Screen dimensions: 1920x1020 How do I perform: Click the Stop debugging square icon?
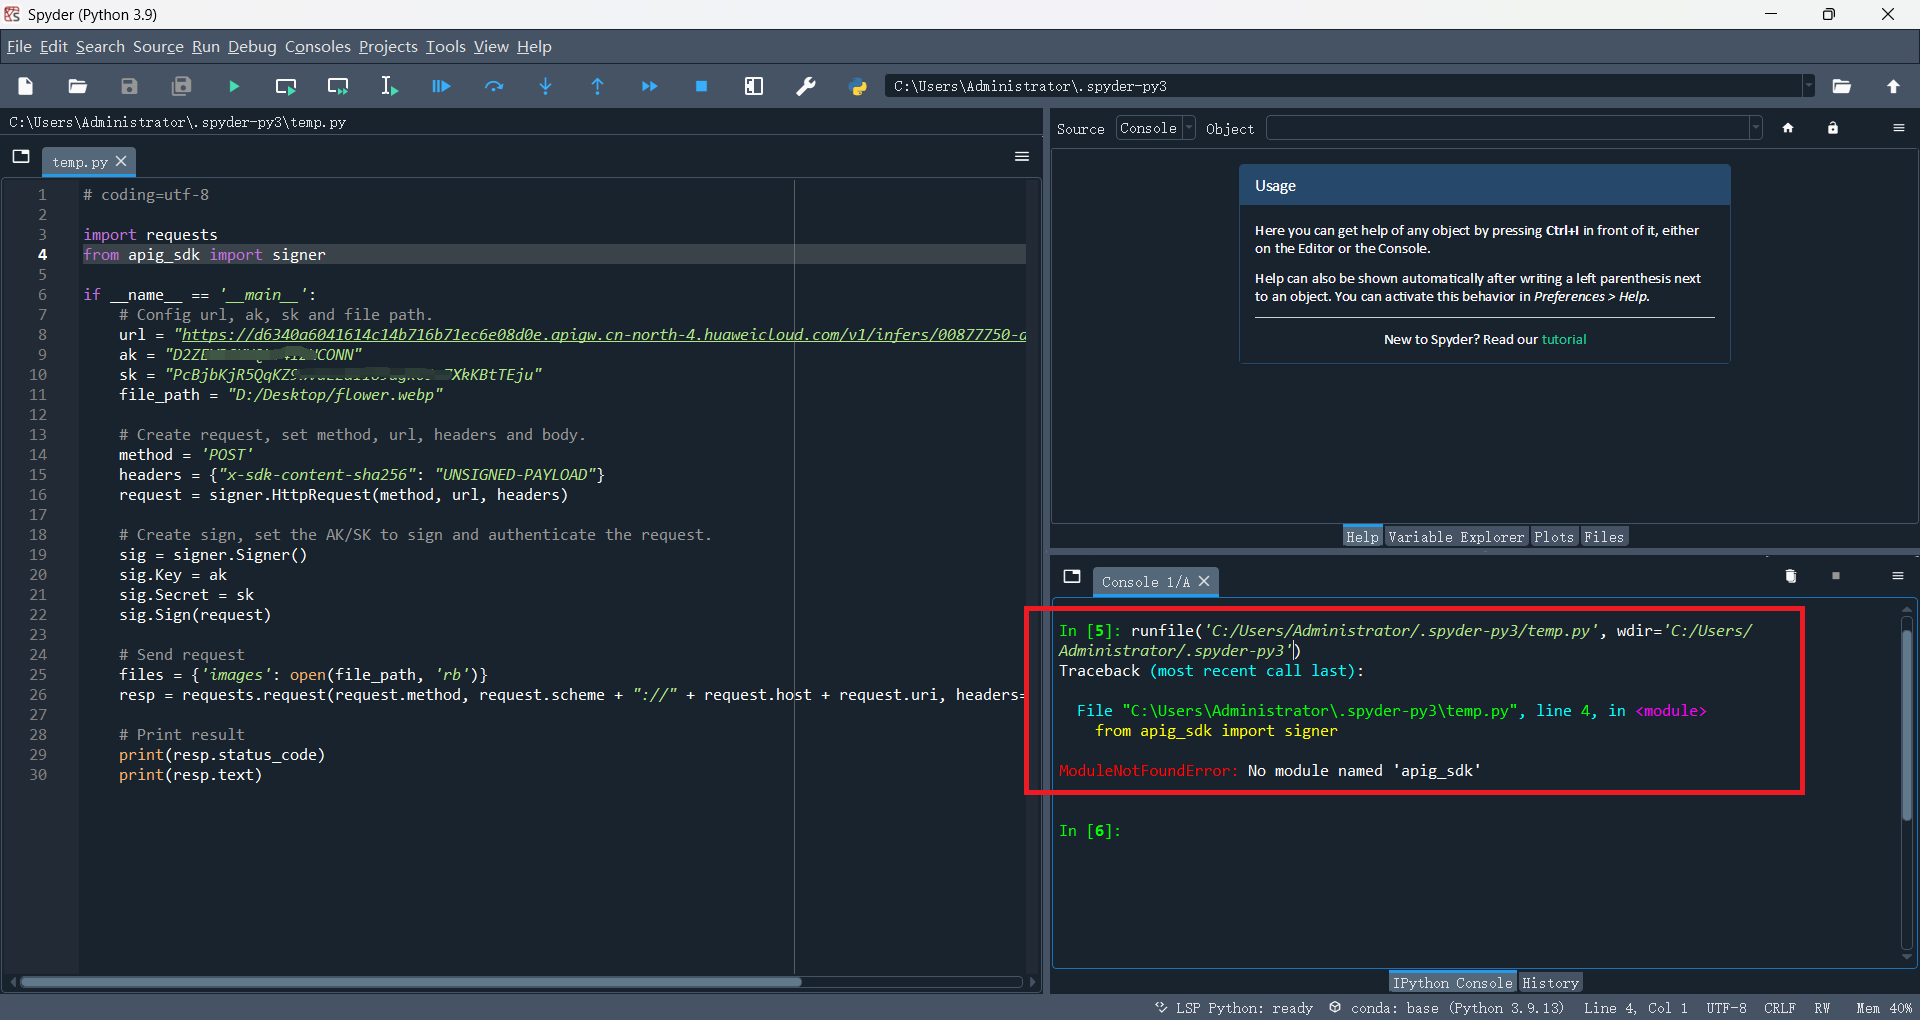click(x=701, y=87)
